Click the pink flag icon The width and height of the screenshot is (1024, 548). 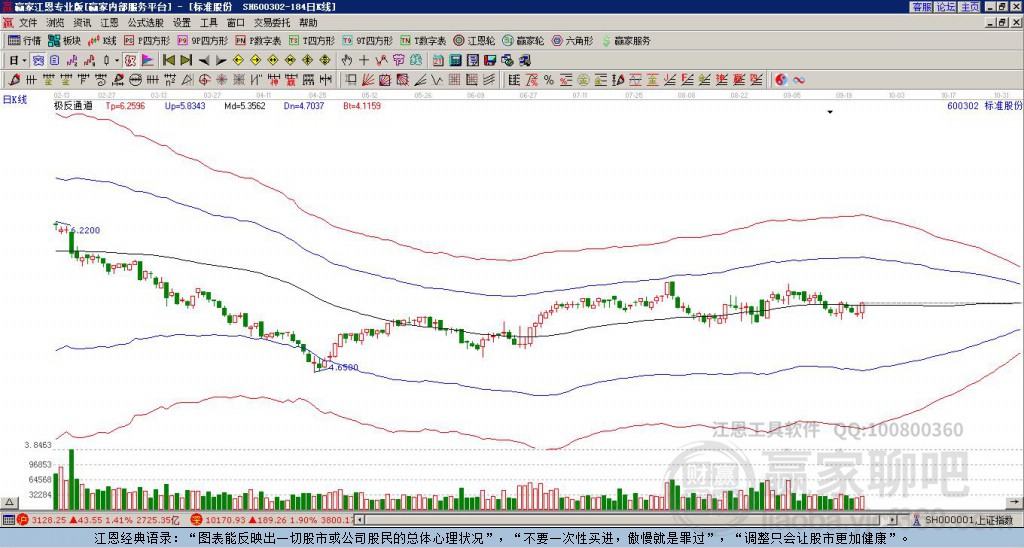tap(148, 61)
